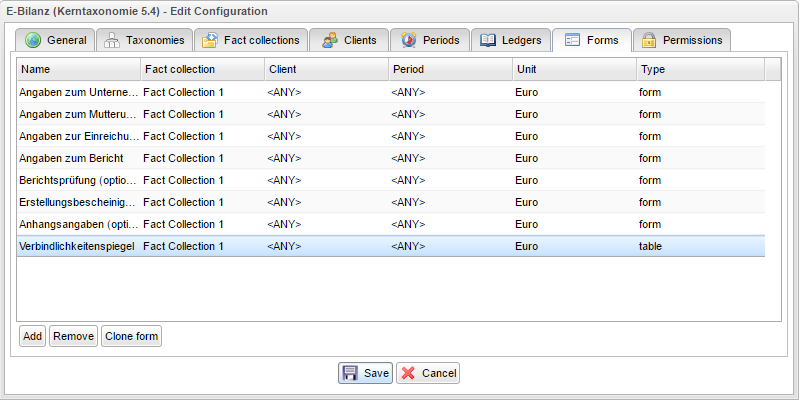Click the hierarchy icon on Taxonomies tab
The height and width of the screenshot is (402, 800).
[x=112, y=40]
